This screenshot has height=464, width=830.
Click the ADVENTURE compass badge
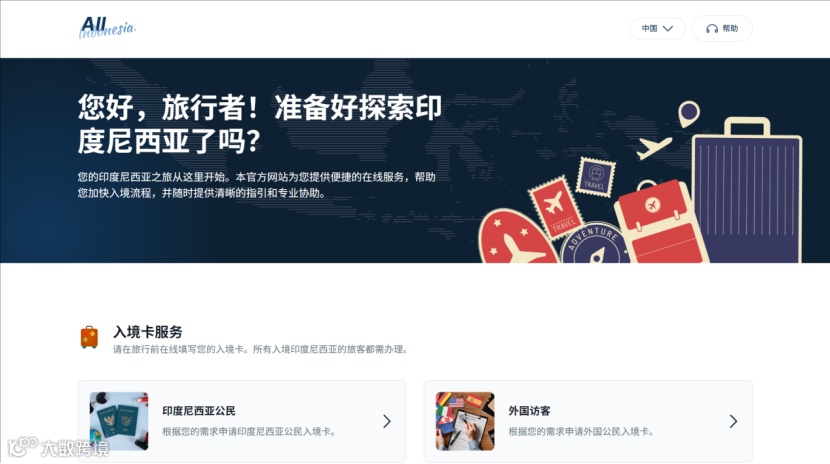594,243
